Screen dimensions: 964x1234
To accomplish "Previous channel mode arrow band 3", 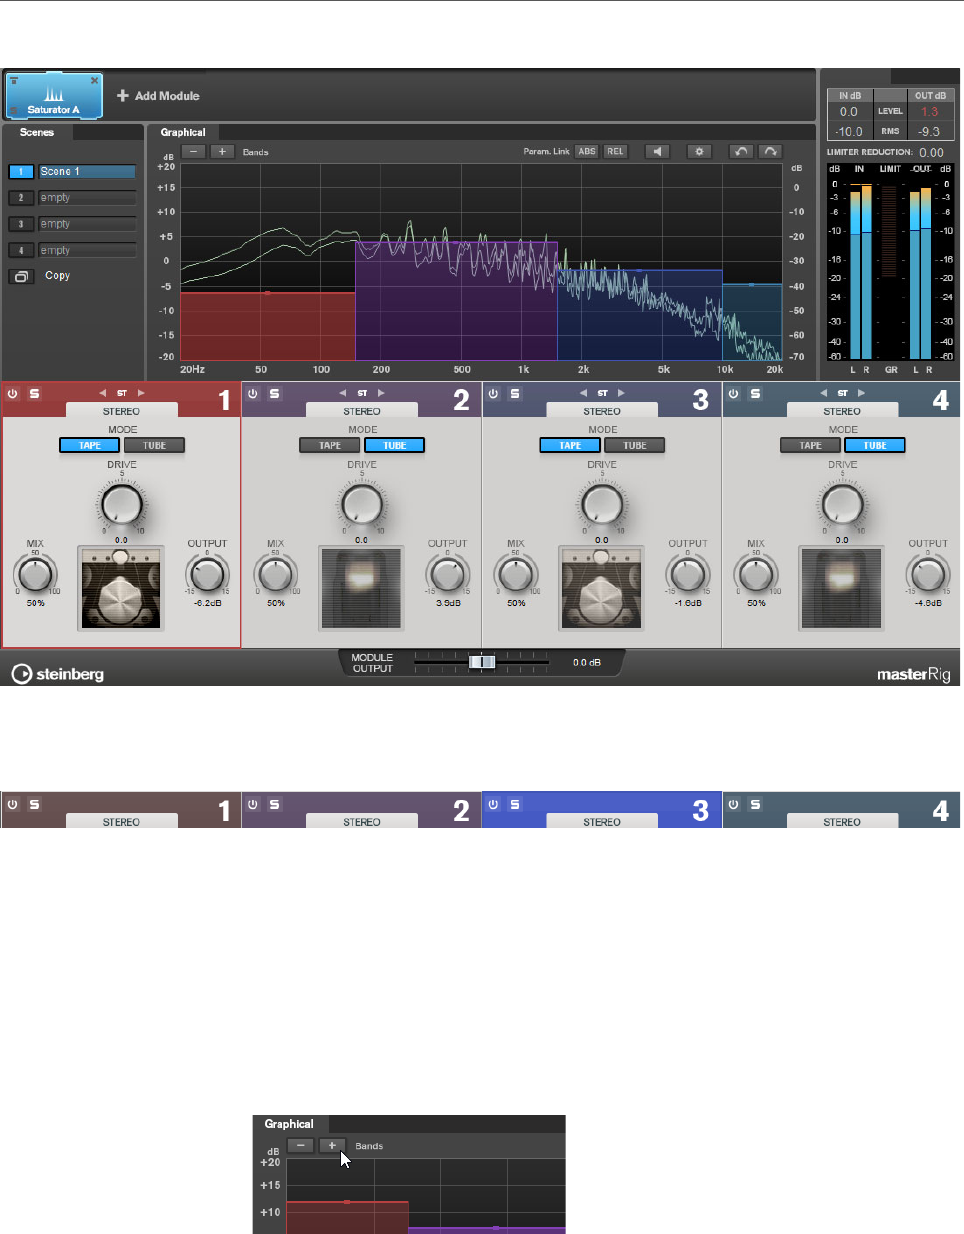I will [583, 393].
